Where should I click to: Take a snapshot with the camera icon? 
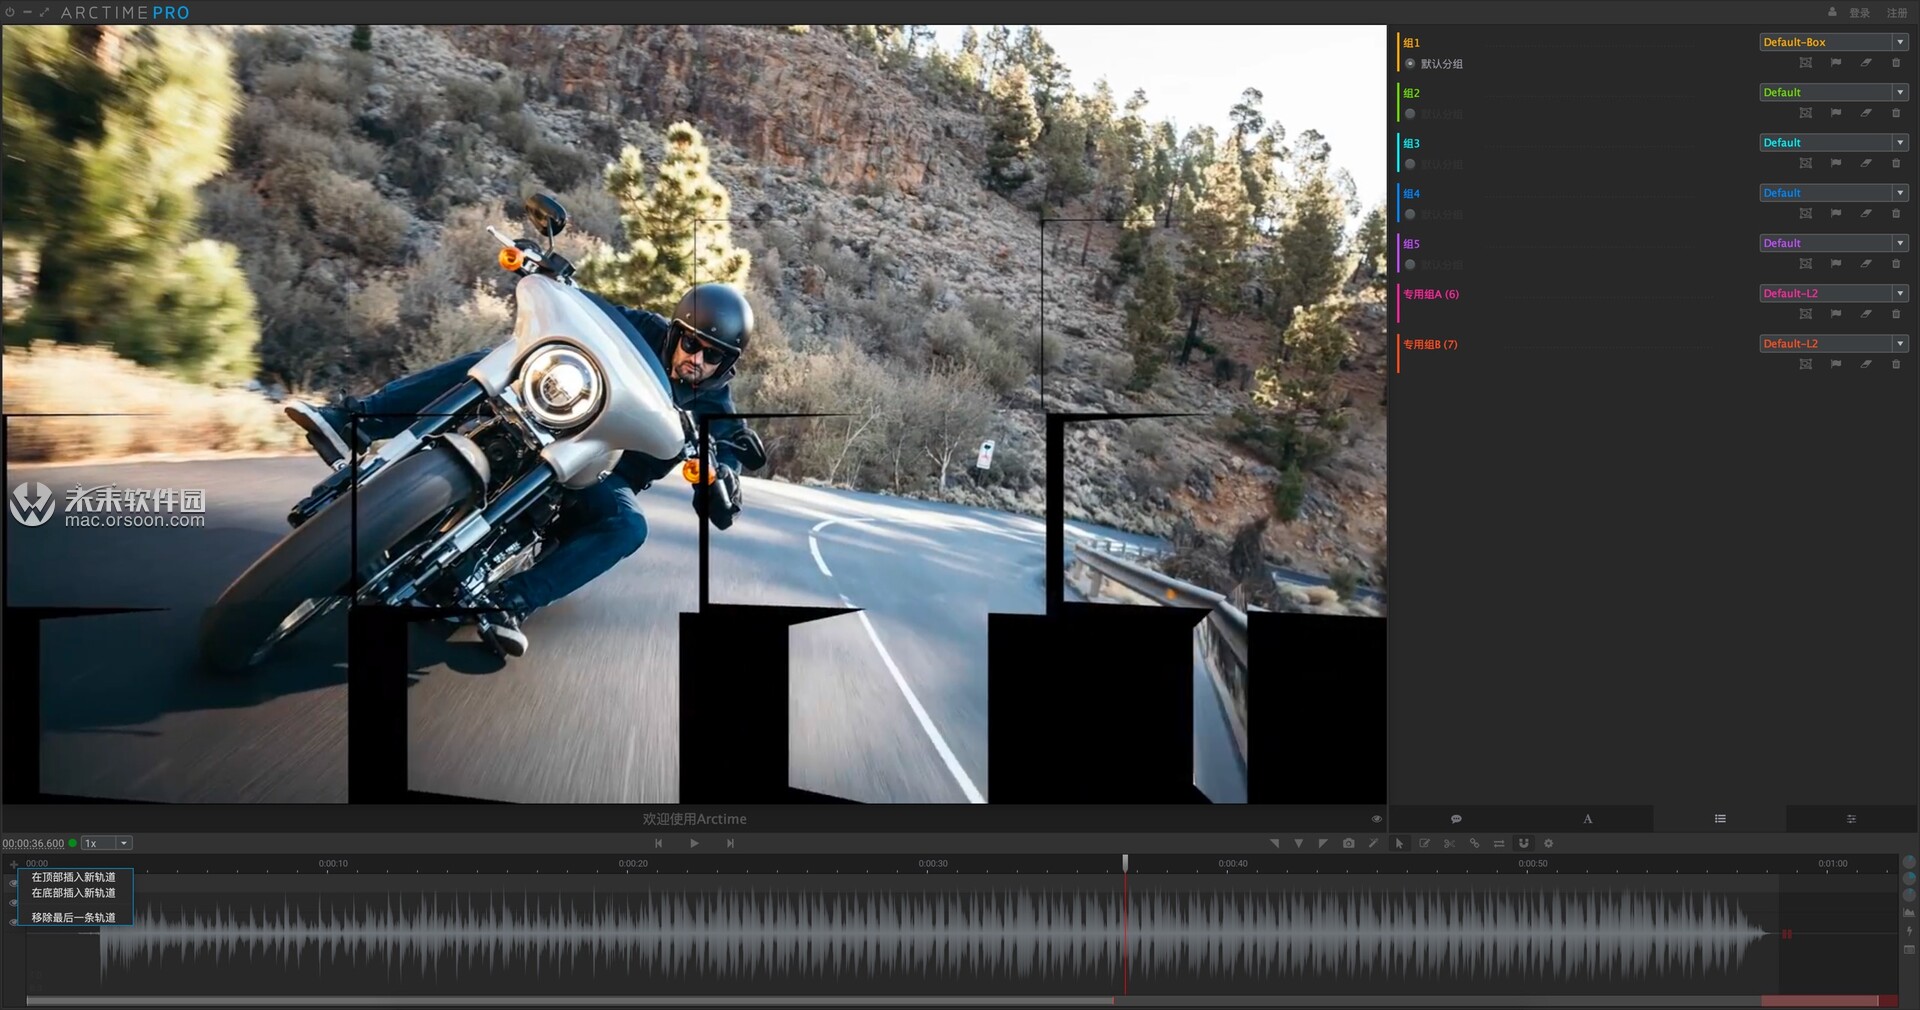pos(1348,844)
